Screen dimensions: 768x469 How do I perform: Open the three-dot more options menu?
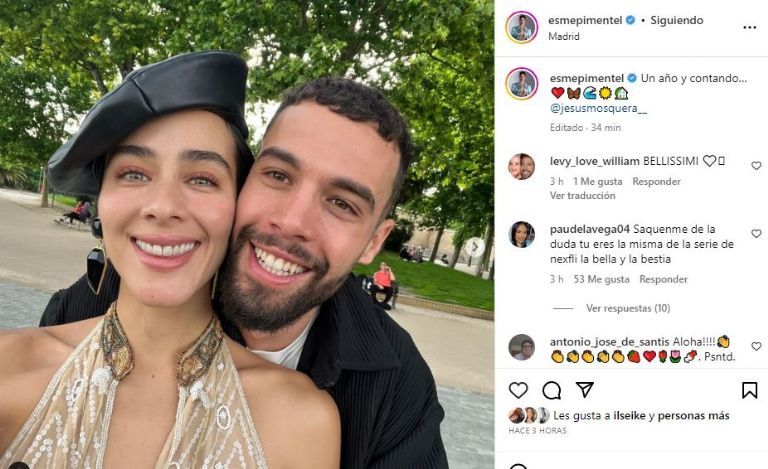[749, 27]
